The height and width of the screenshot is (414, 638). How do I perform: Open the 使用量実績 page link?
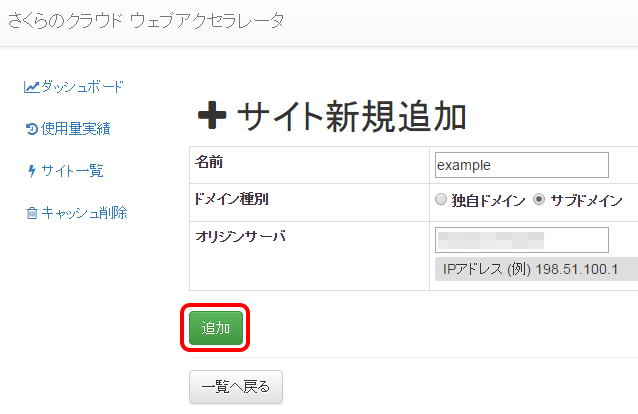pos(76,129)
